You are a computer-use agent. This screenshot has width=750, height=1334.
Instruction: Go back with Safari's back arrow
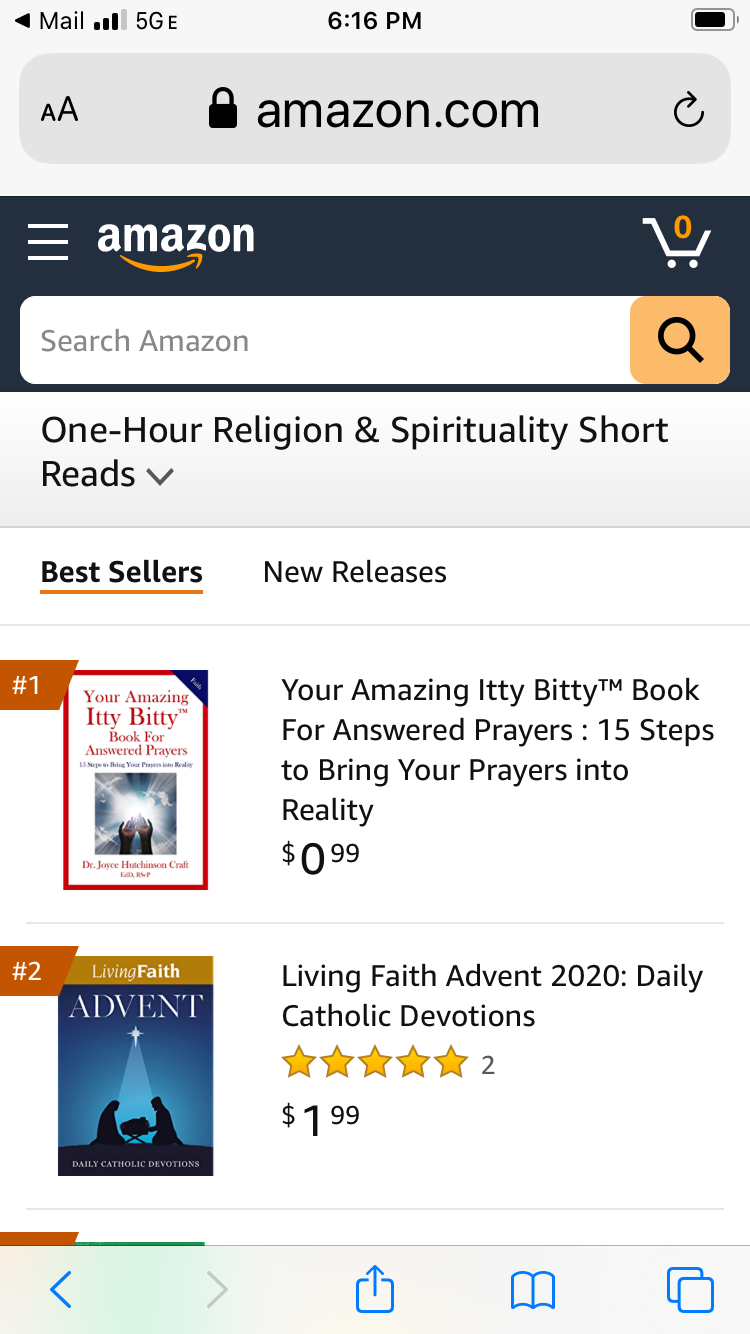61,1290
